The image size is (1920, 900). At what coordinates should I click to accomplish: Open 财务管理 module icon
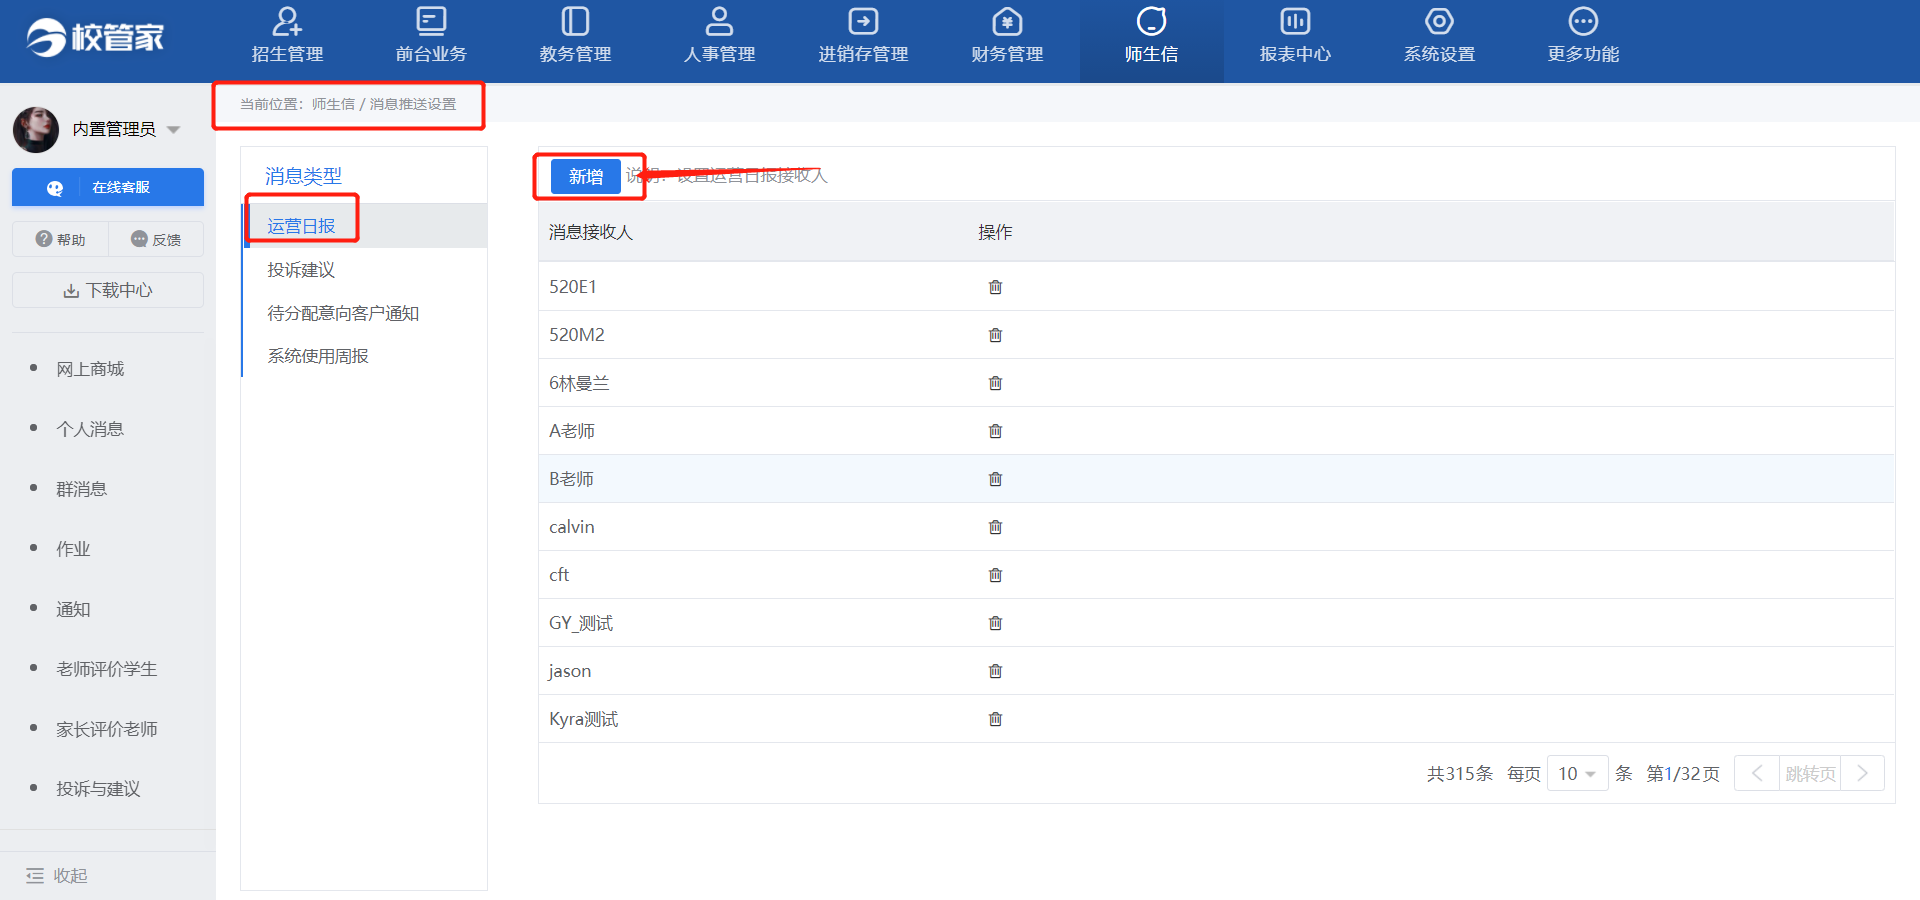[x=1007, y=21]
